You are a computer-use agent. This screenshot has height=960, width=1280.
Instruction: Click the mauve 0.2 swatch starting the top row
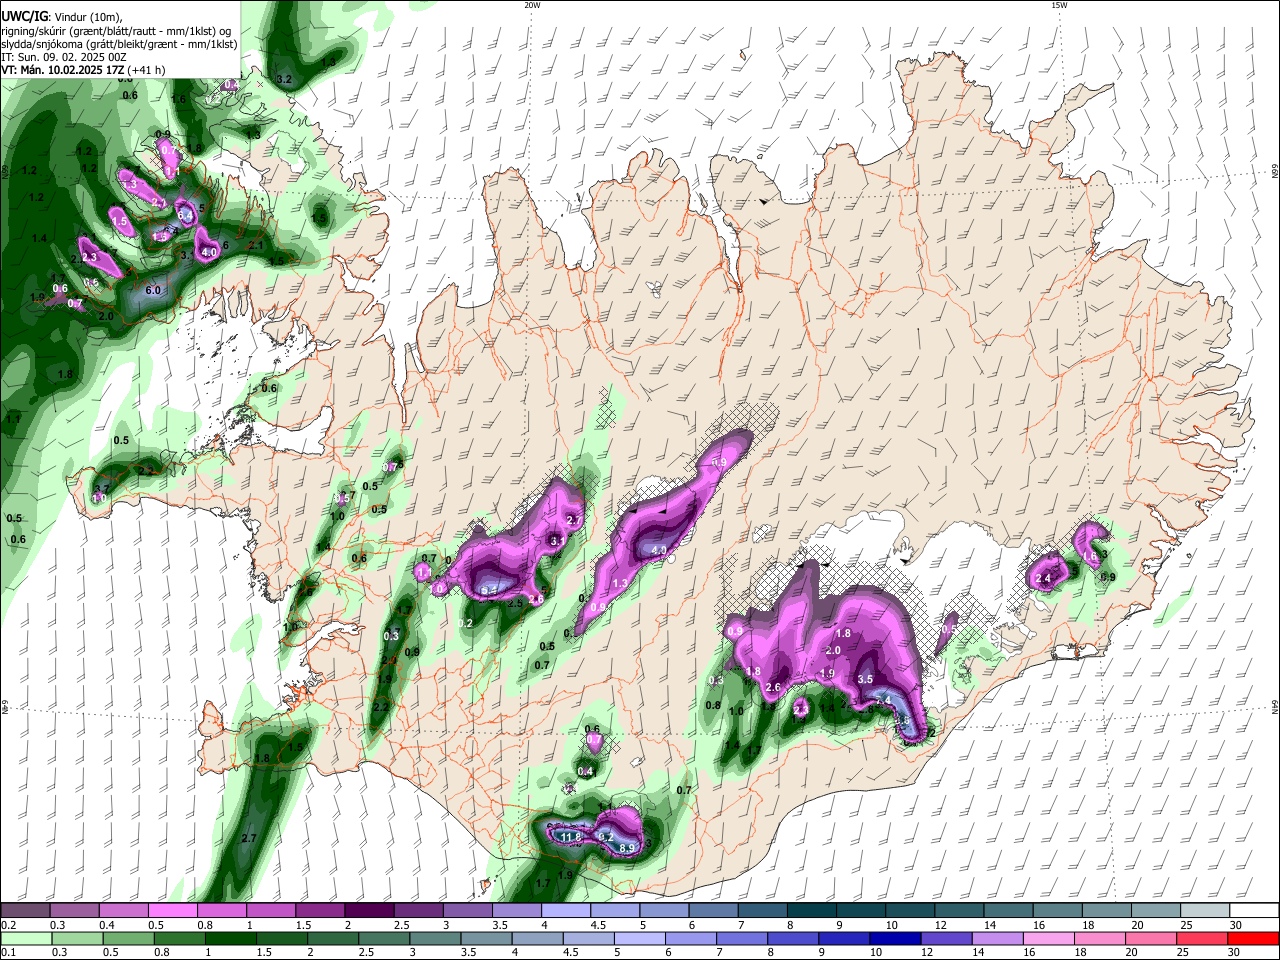pyautogui.click(x=25, y=910)
